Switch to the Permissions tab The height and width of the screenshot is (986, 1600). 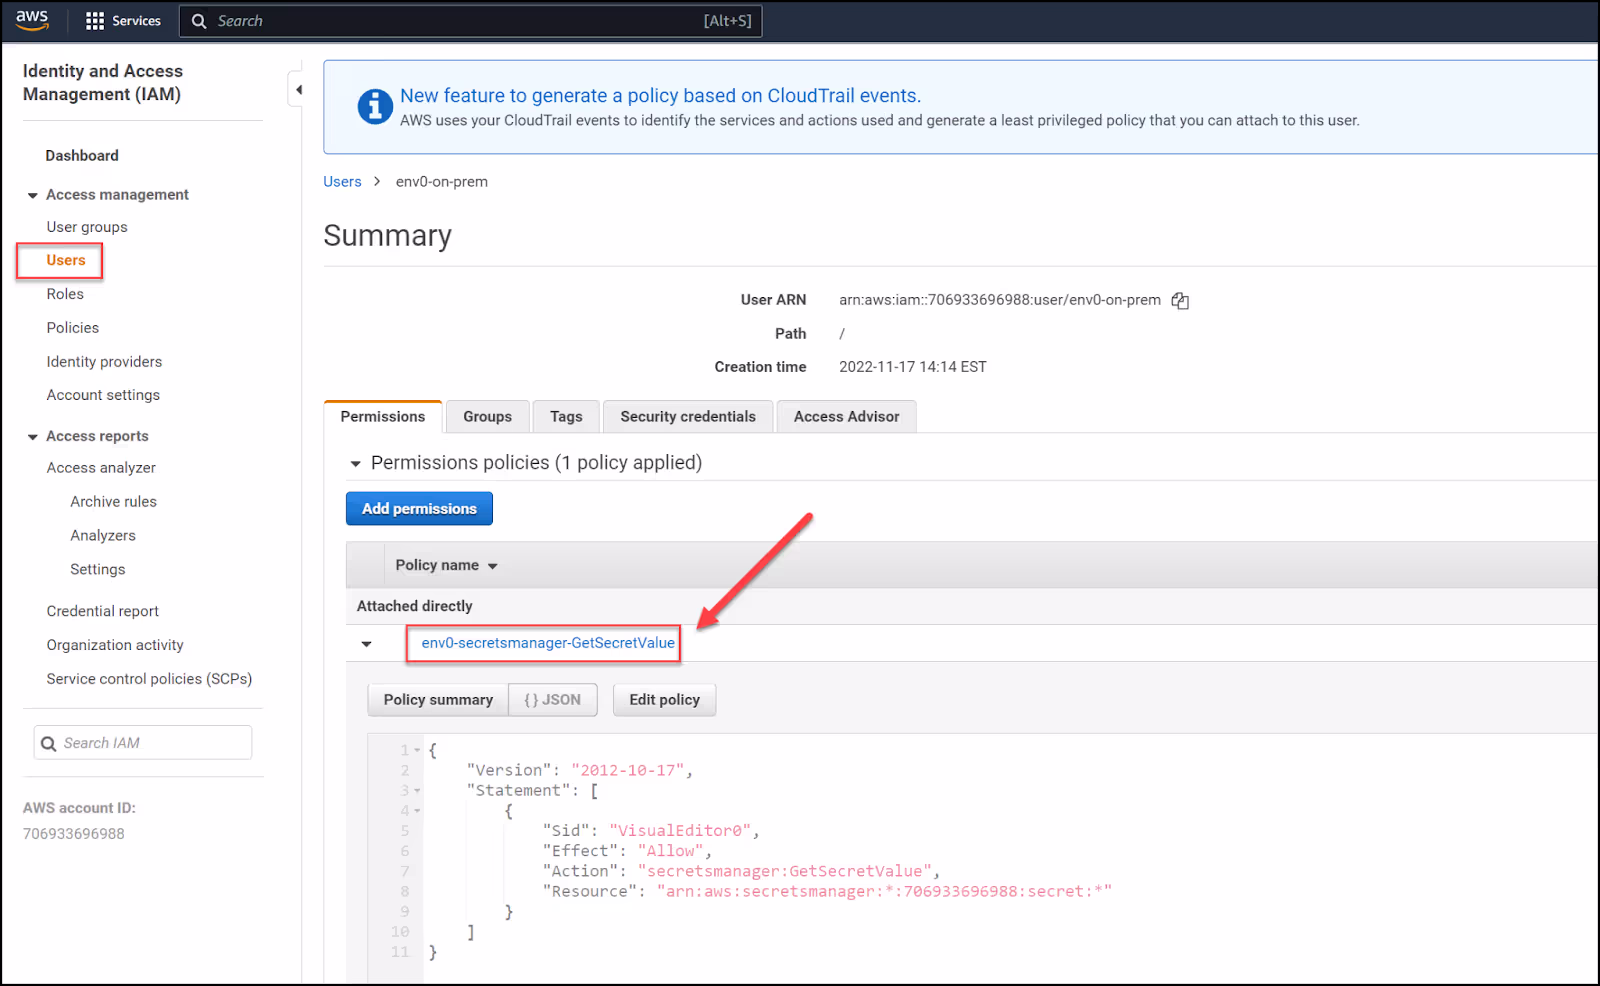383,417
